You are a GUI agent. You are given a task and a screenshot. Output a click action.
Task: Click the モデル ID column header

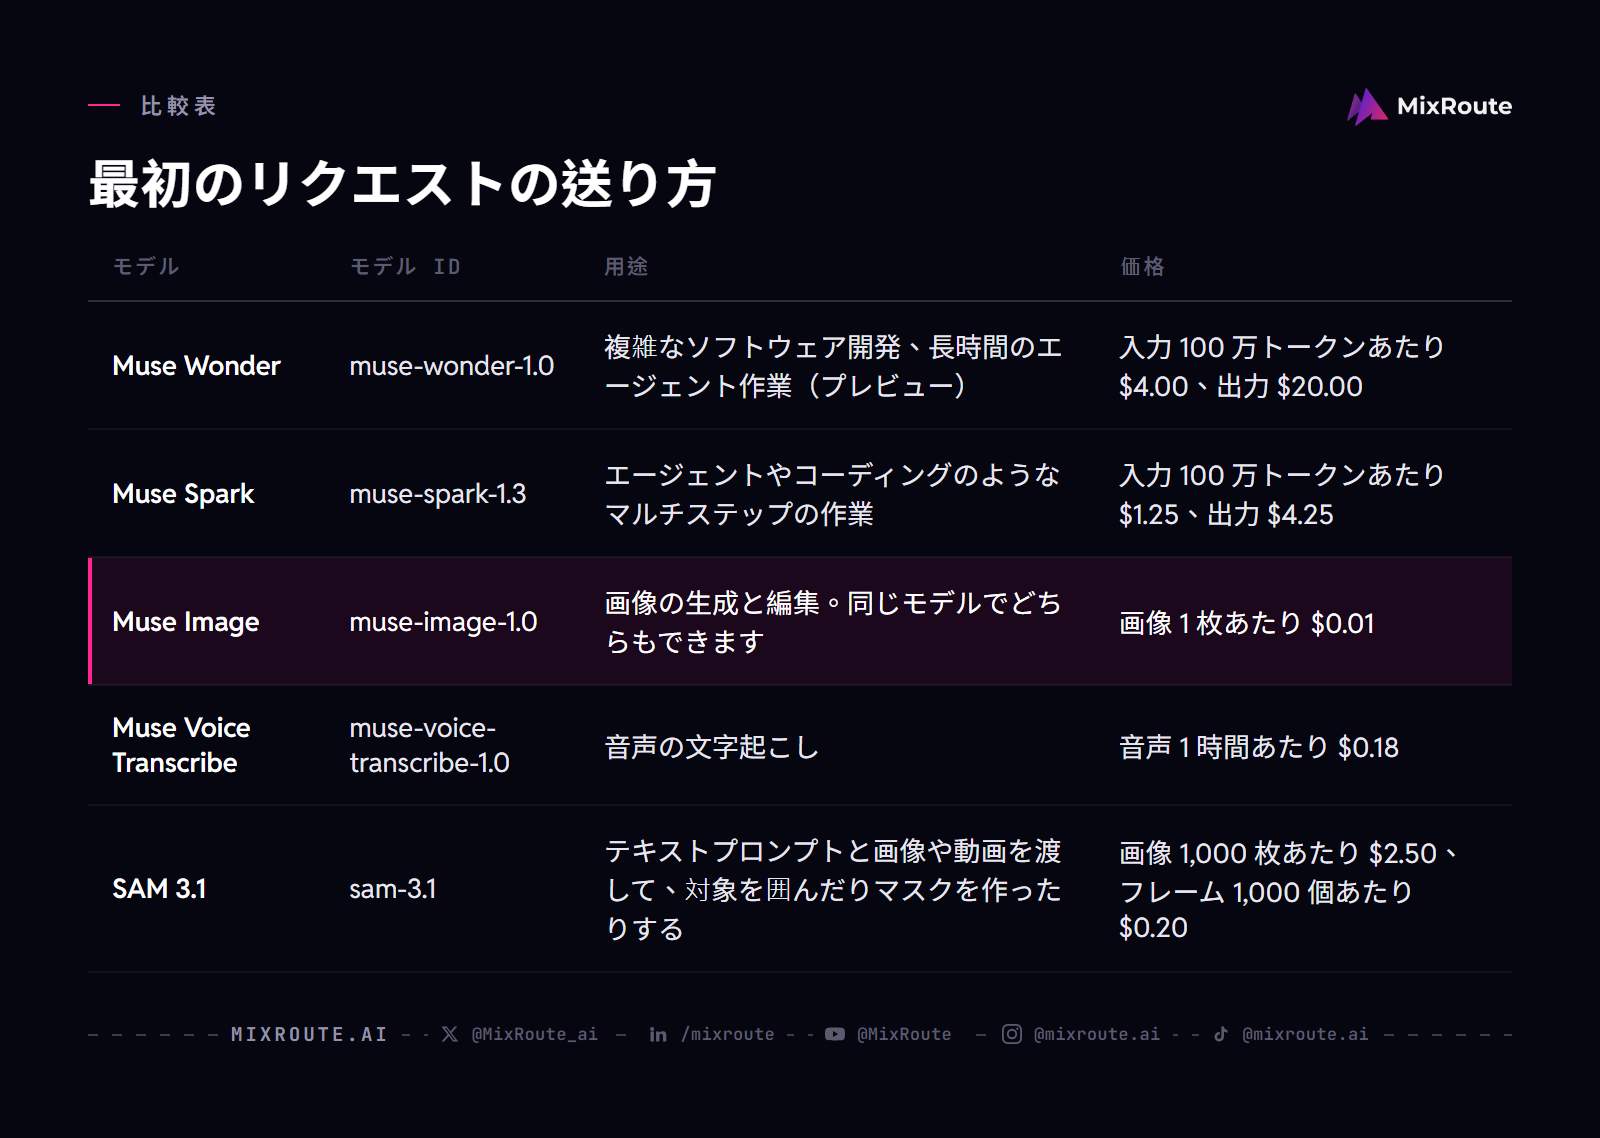405,266
